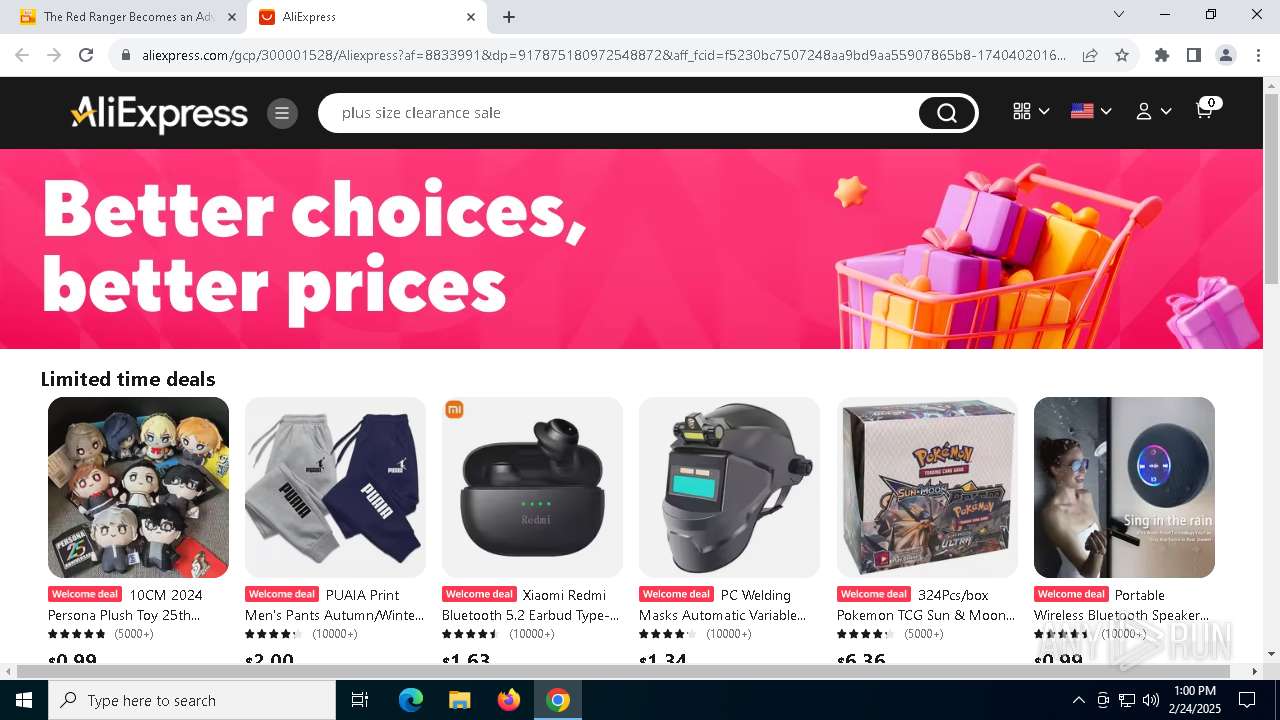Open Chrome extensions puzzle icon
1280x720 pixels.
(x=1162, y=55)
